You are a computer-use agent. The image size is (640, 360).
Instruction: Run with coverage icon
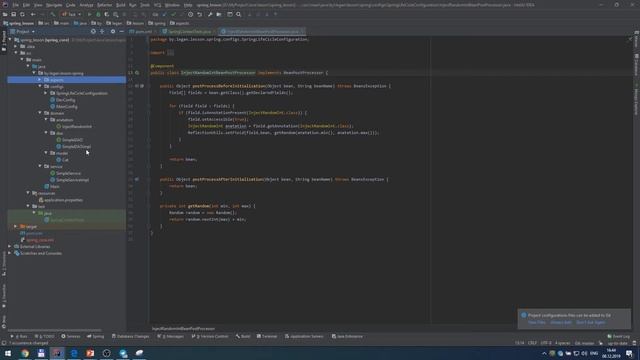[107, 14]
